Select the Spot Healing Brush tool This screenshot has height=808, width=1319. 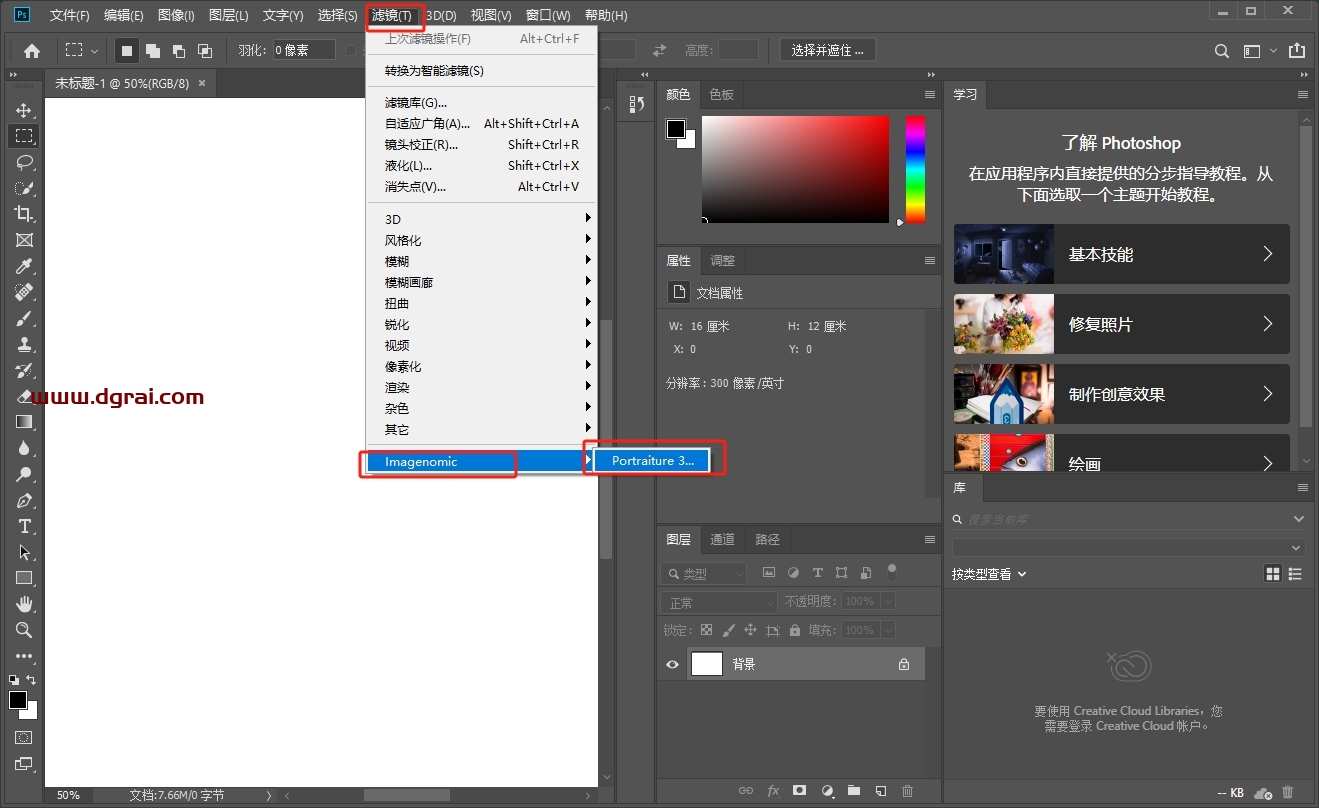click(x=24, y=292)
